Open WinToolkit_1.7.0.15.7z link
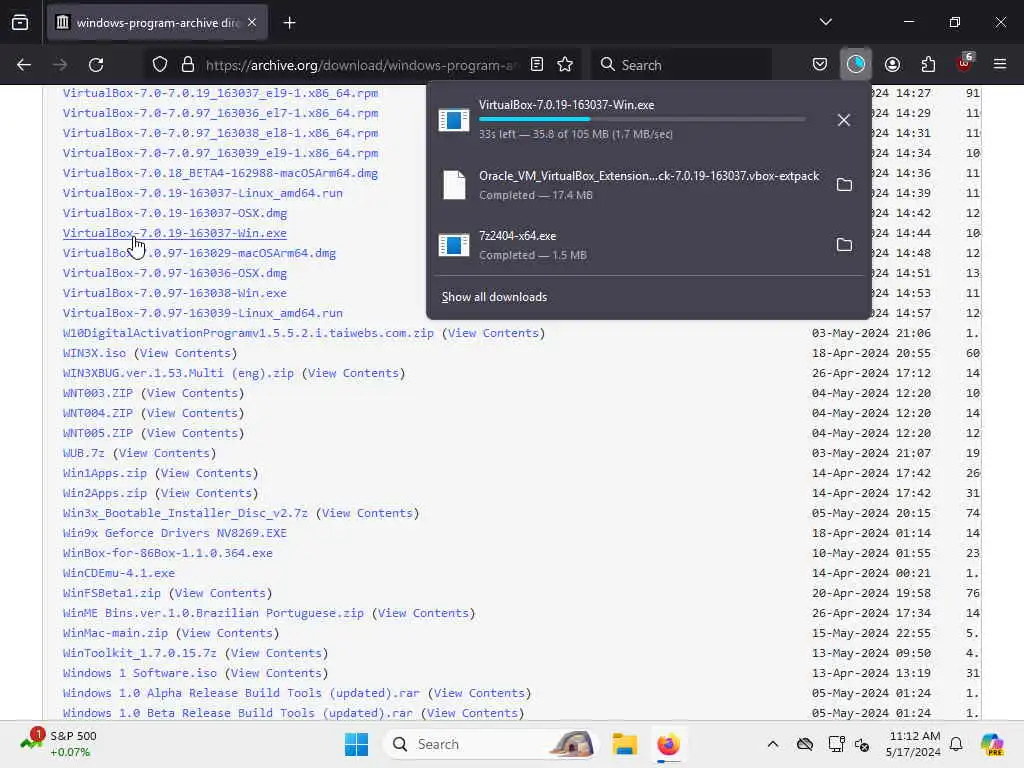 pyautogui.click(x=139, y=653)
